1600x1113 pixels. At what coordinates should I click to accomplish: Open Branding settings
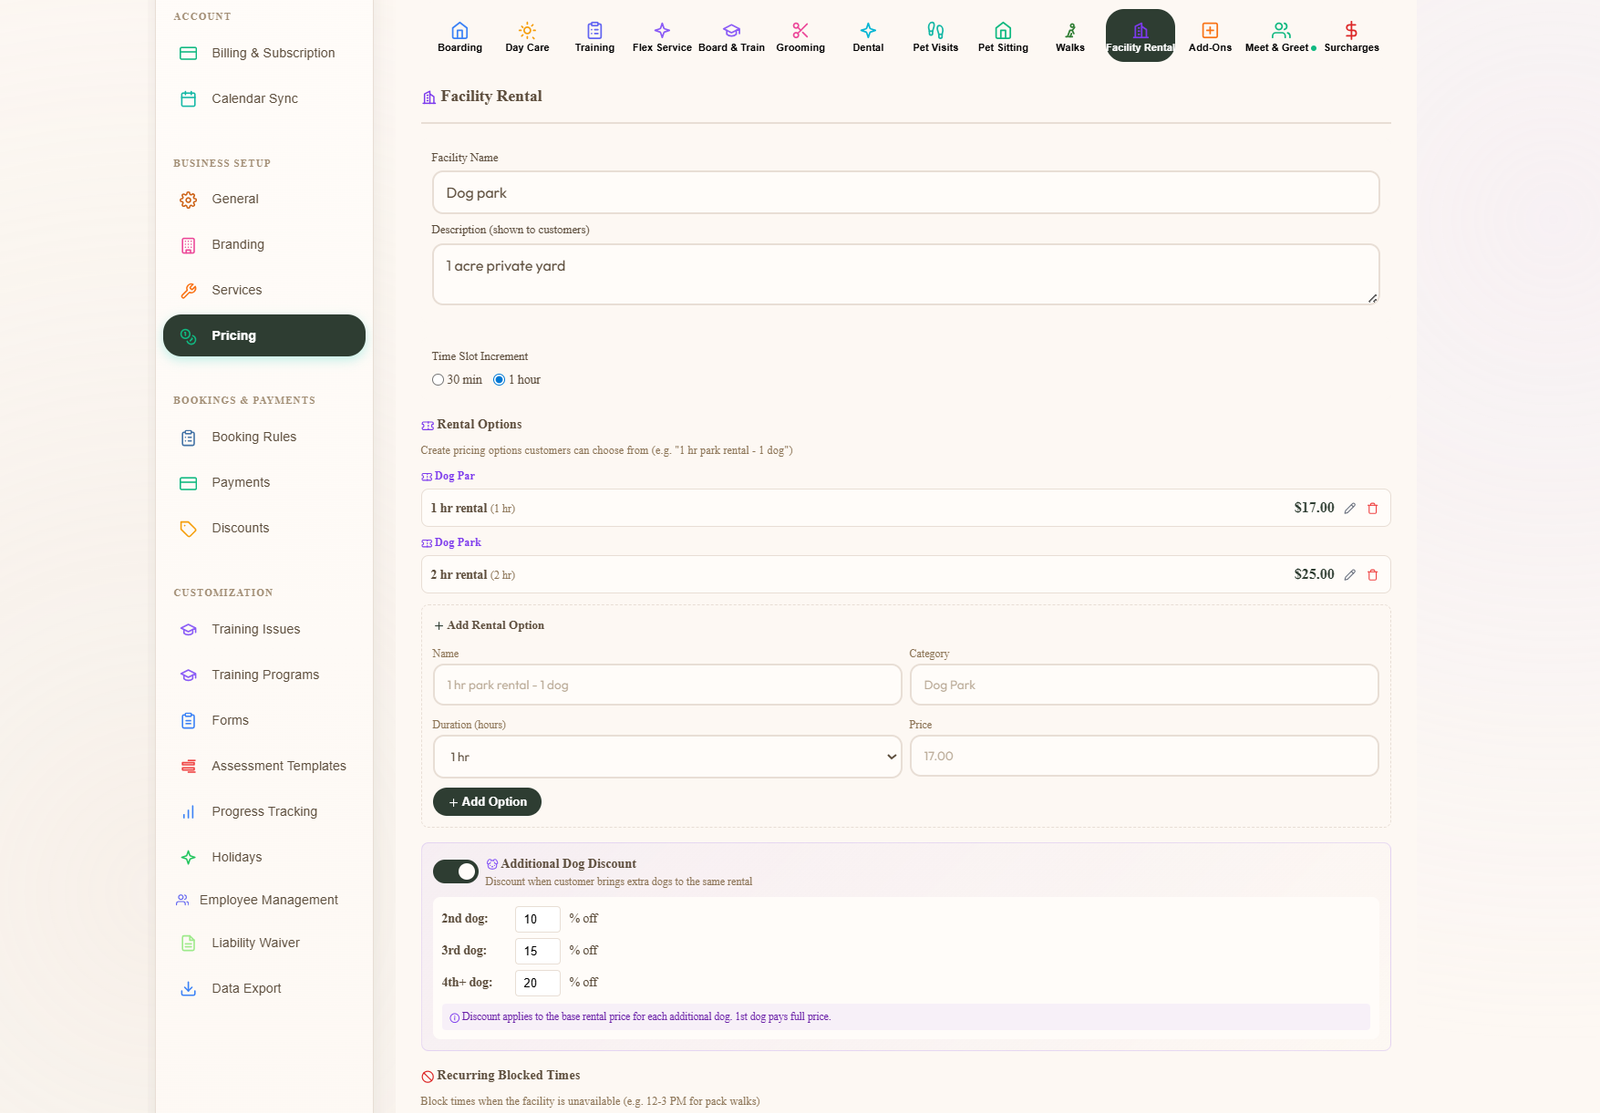(x=264, y=245)
